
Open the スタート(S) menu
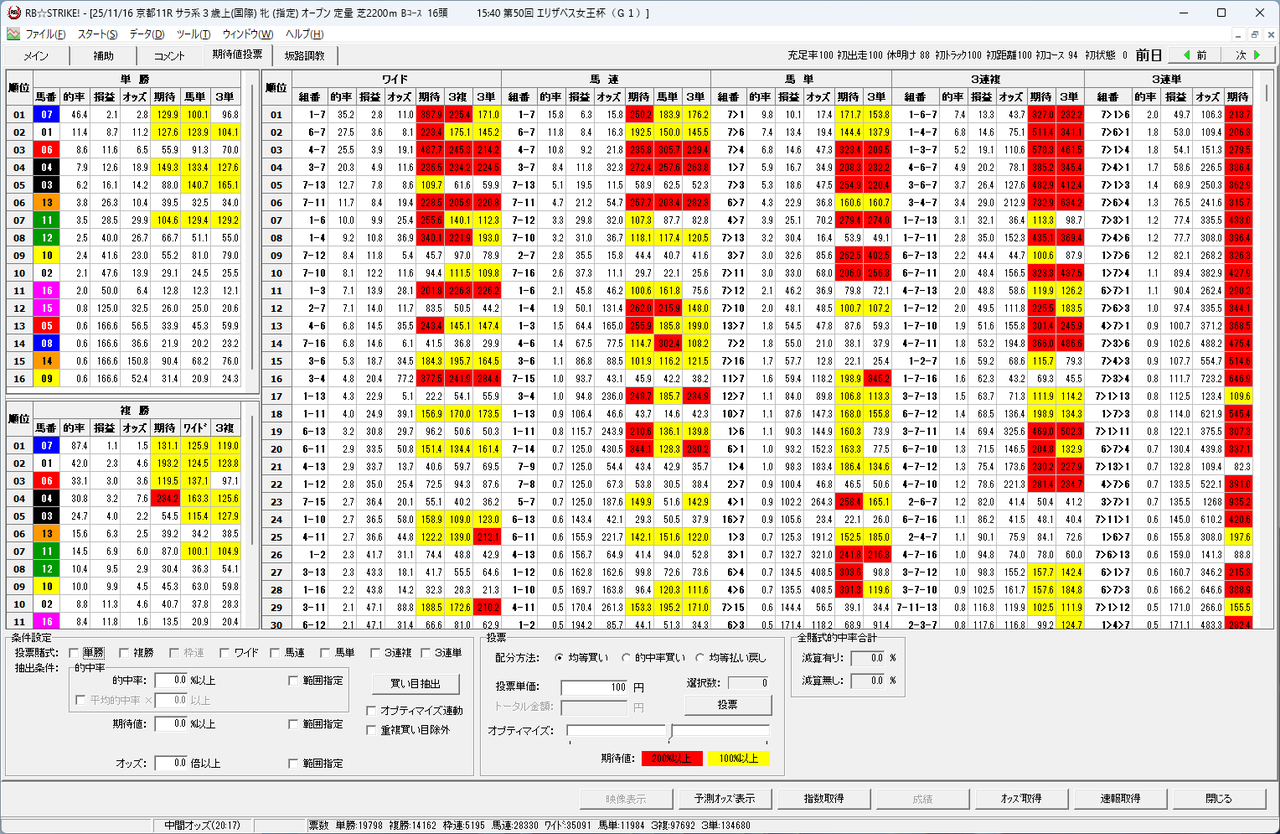(x=97, y=34)
